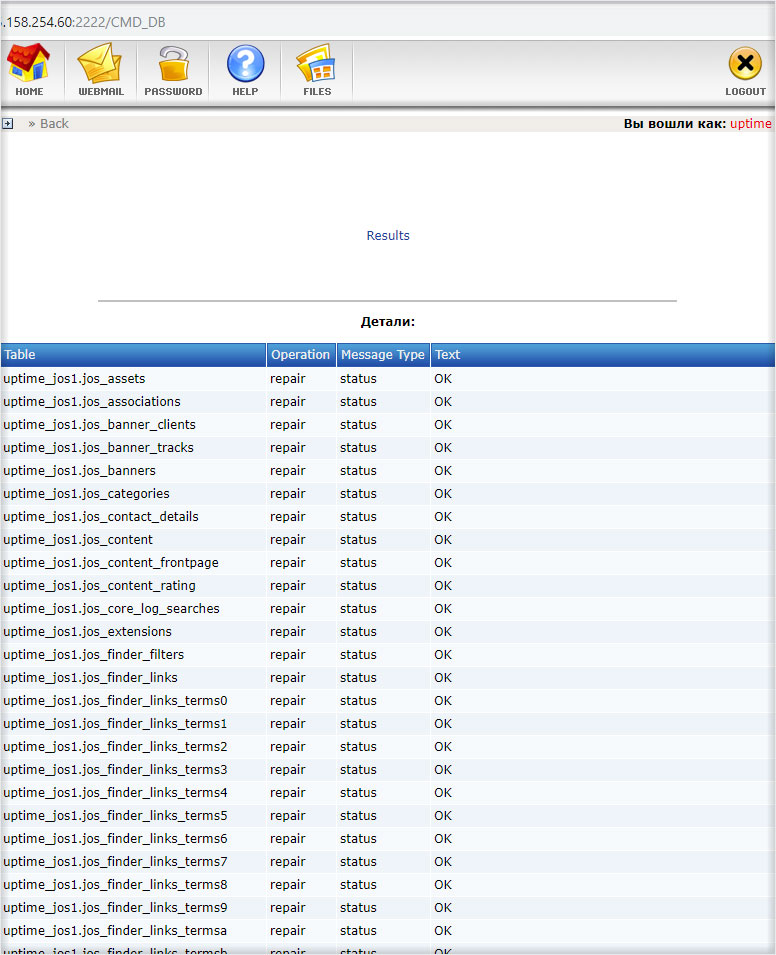Select the uptime_jos1.jos_banner_tracks cell

(133, 448)
